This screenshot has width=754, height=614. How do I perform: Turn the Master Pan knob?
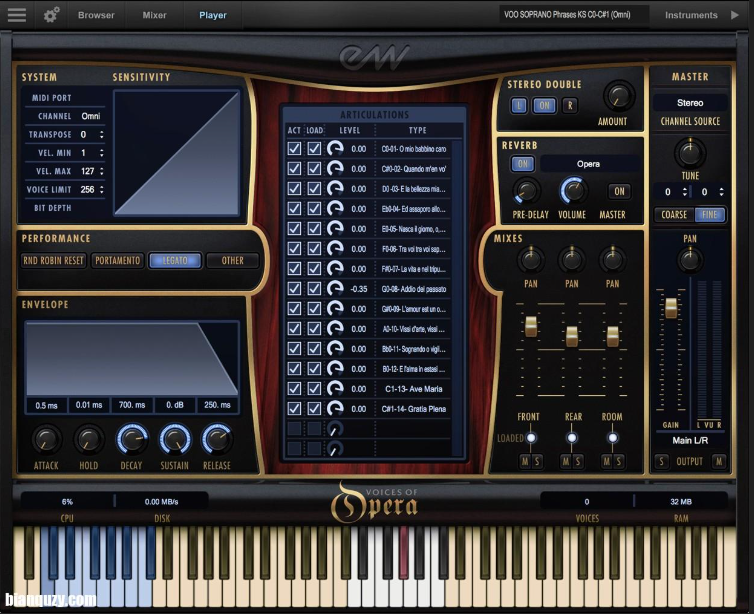pyautogui.click(x=690, y=260)
